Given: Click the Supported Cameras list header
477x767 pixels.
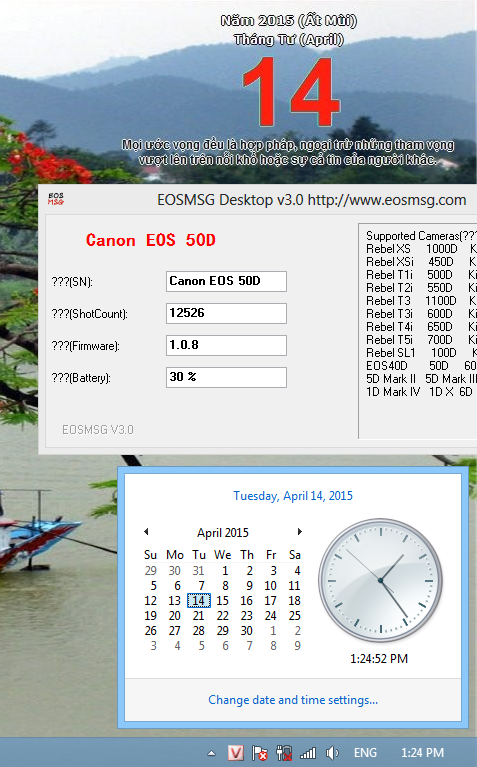Looking at the screenshot, I should [421, 236].
